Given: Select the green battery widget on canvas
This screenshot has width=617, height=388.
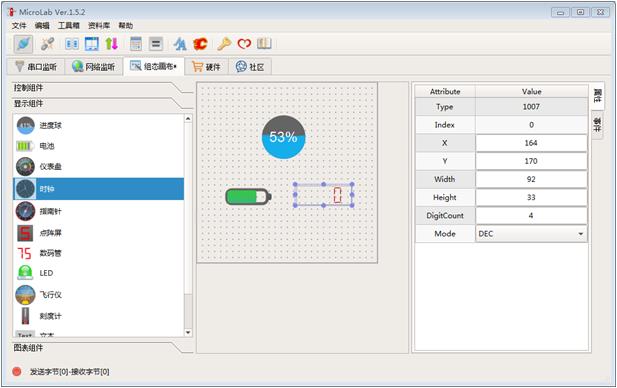Looking at the screenshot, I should (248, 197).
